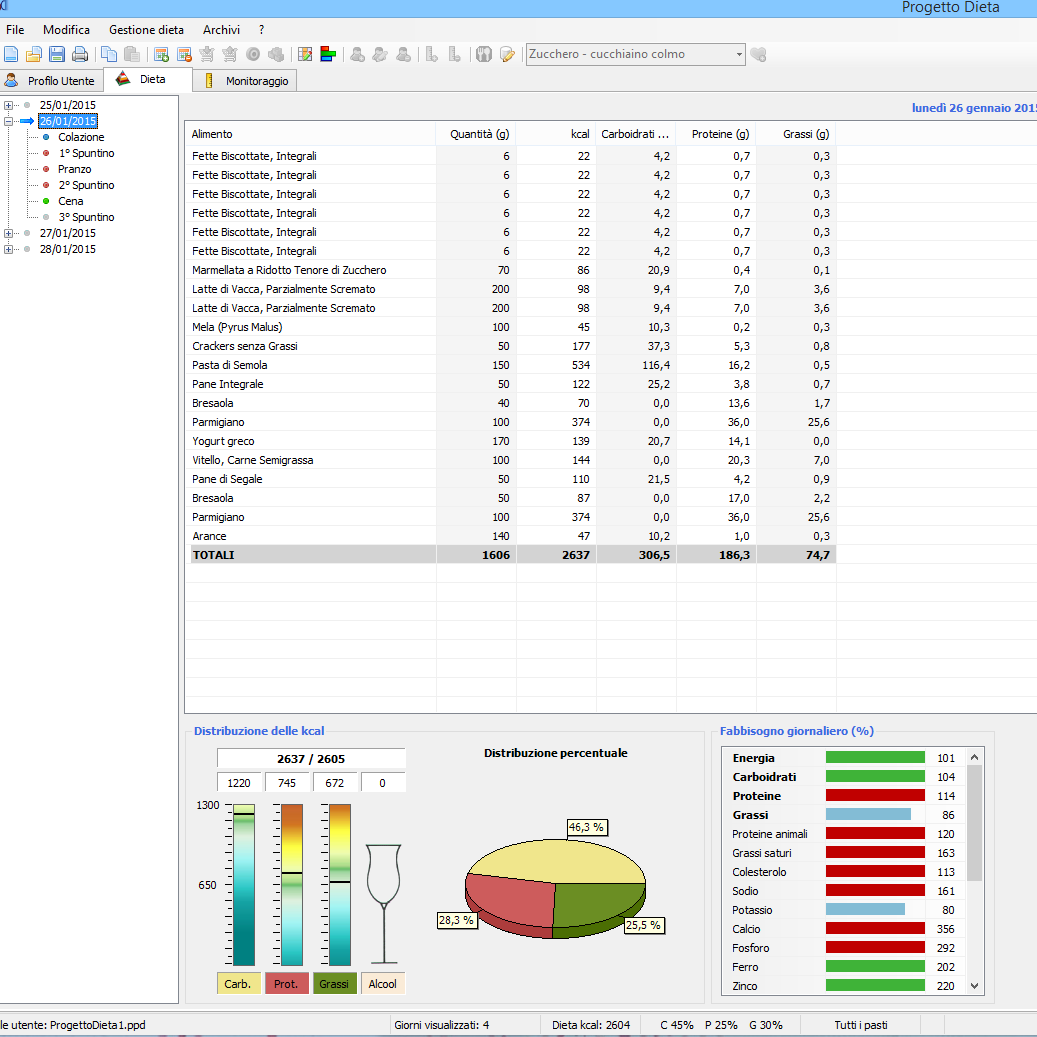
Task: Click the yellow Carb. legend swatch
Action: click(x=238, y=984)
